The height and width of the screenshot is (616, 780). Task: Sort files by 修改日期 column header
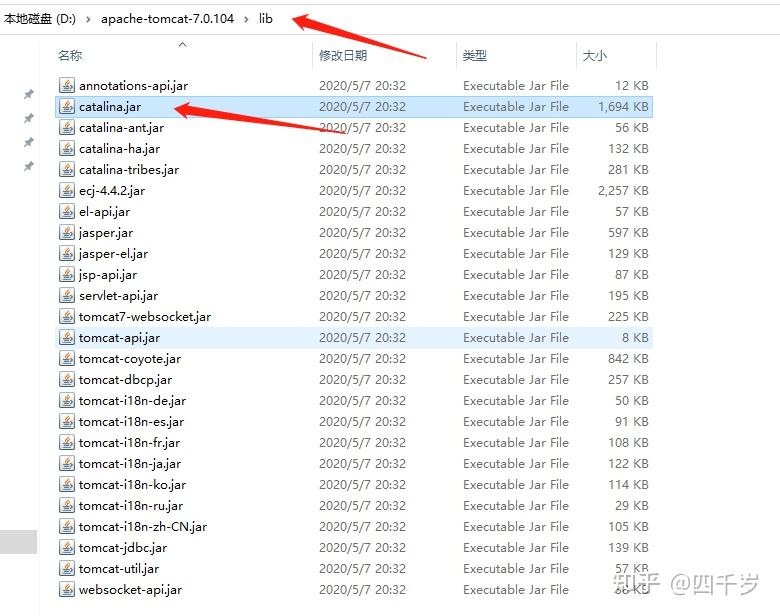tap(343, 55)
